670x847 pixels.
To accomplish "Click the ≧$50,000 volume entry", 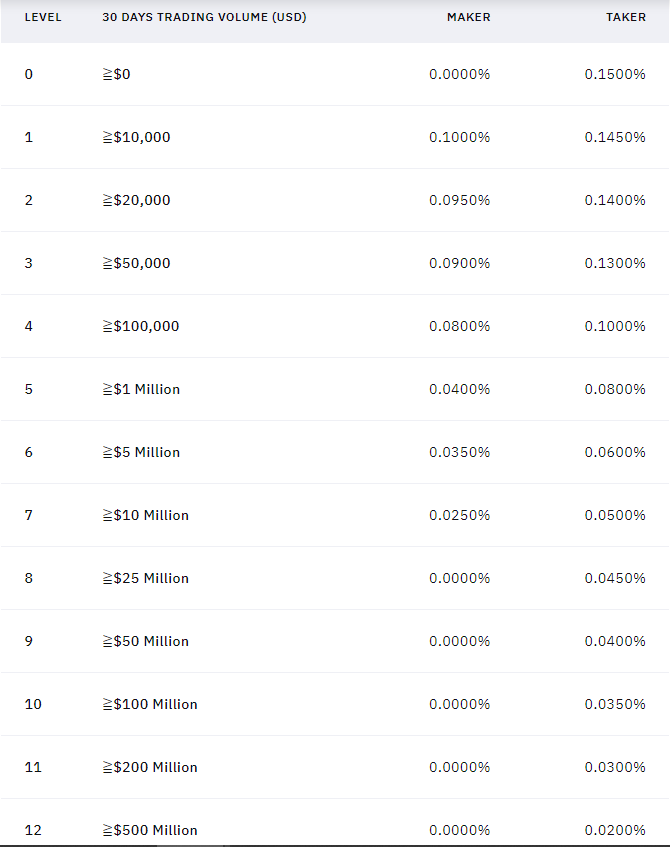I will click(x=136, y=263).
